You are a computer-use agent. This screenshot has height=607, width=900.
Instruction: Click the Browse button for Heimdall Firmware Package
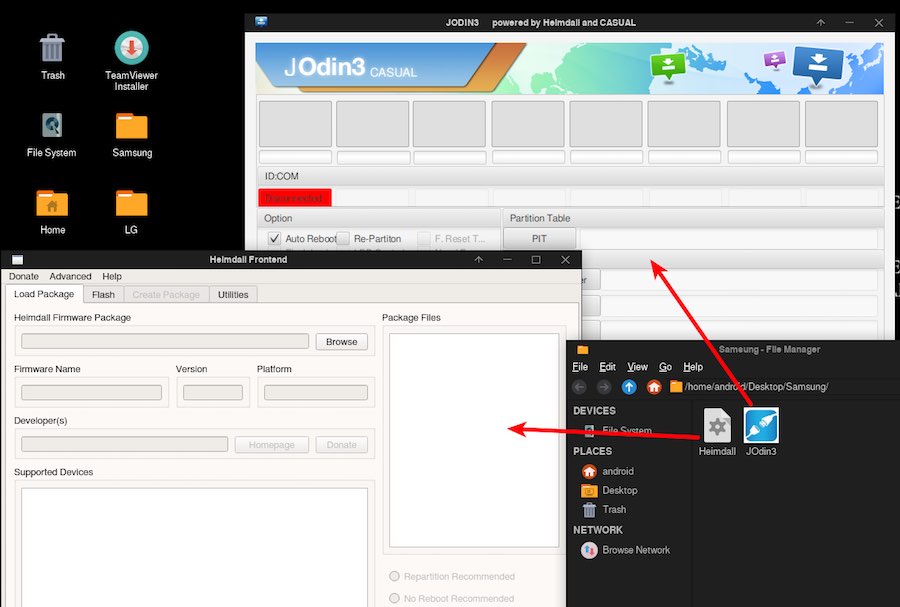point(341,341)
